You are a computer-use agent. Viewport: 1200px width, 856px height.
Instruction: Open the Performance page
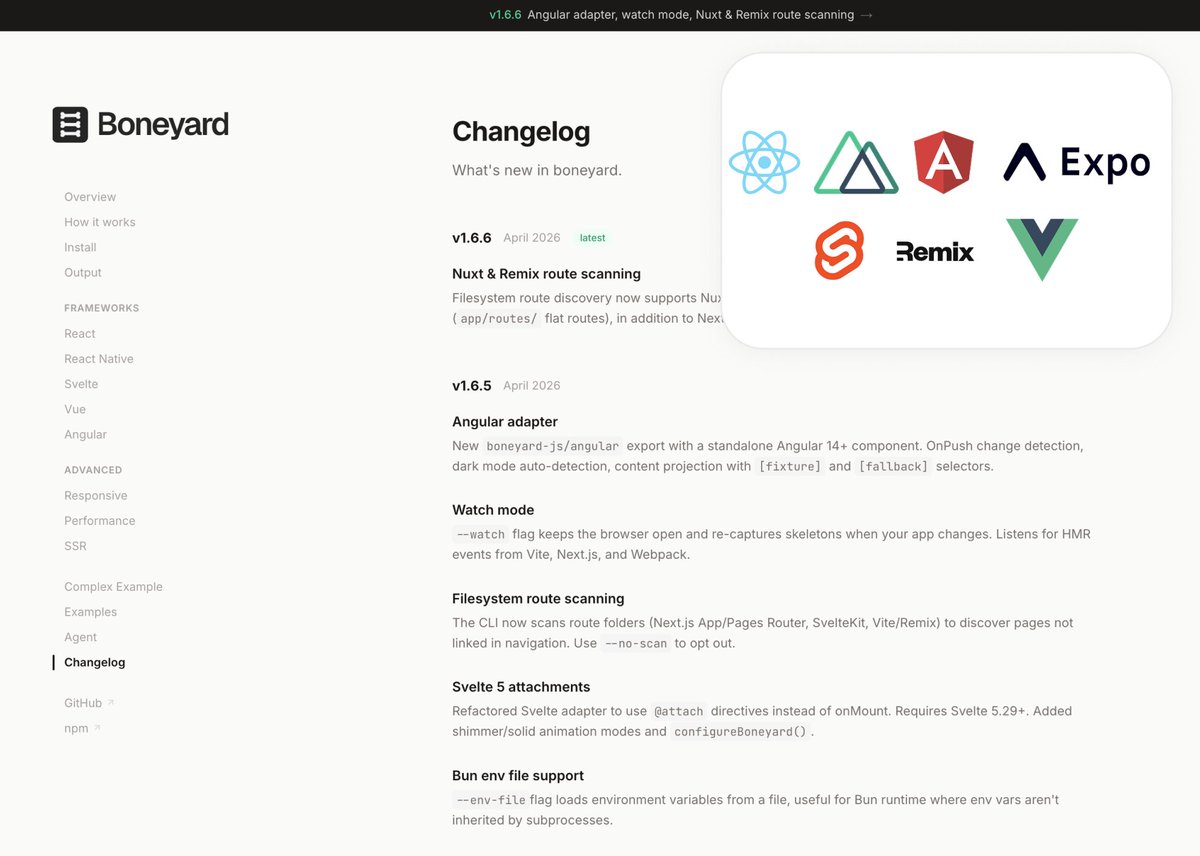point(100,520)
